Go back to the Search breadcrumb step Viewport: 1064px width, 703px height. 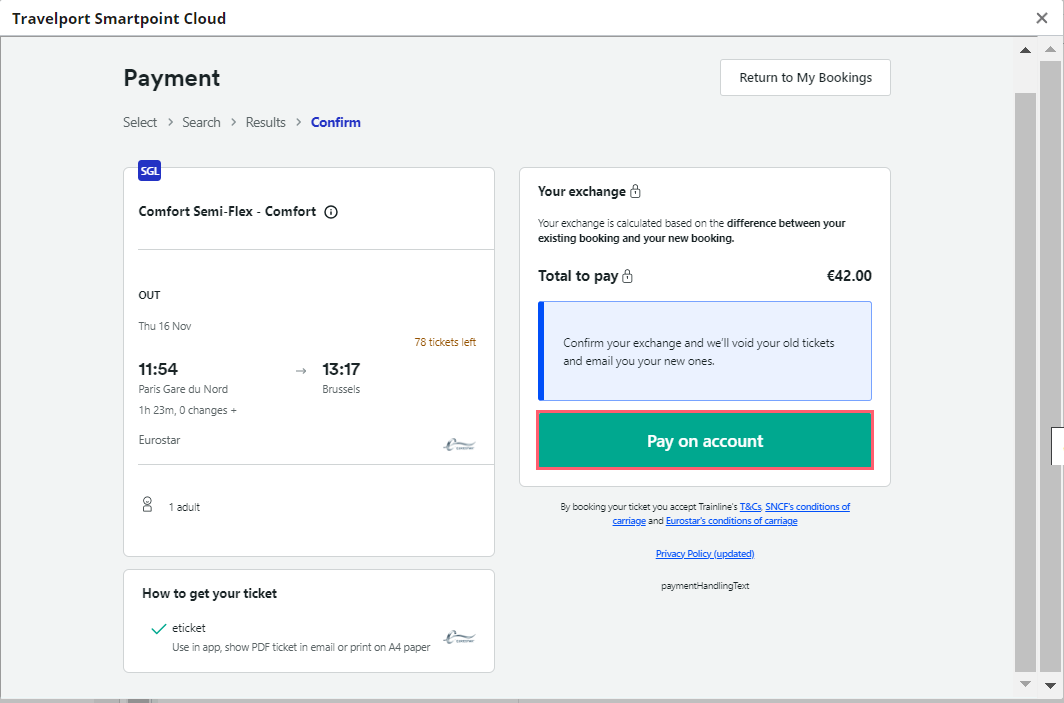tap(202, 122)
